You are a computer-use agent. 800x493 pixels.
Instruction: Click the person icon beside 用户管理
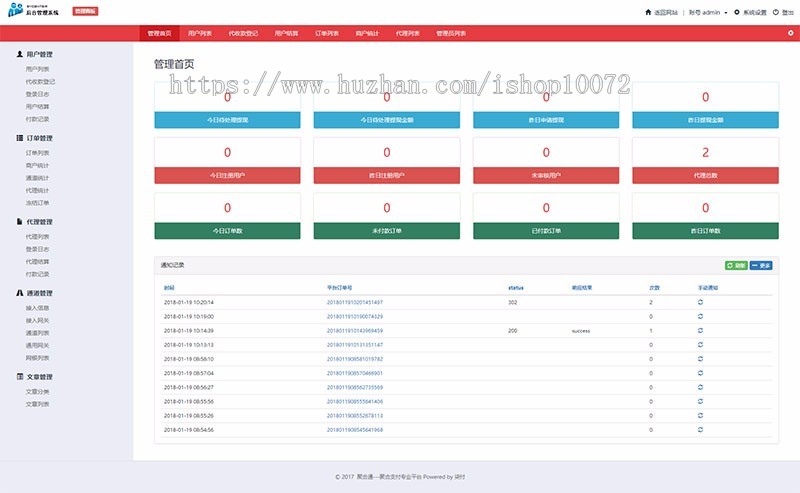(19, 54)
